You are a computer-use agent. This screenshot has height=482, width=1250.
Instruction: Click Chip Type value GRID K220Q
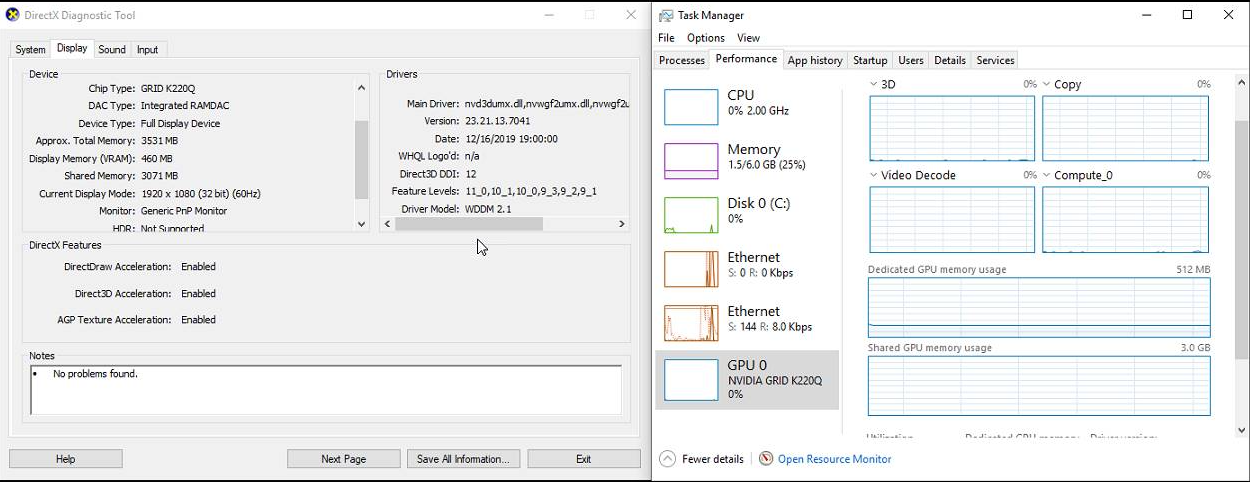coord(168,89)
